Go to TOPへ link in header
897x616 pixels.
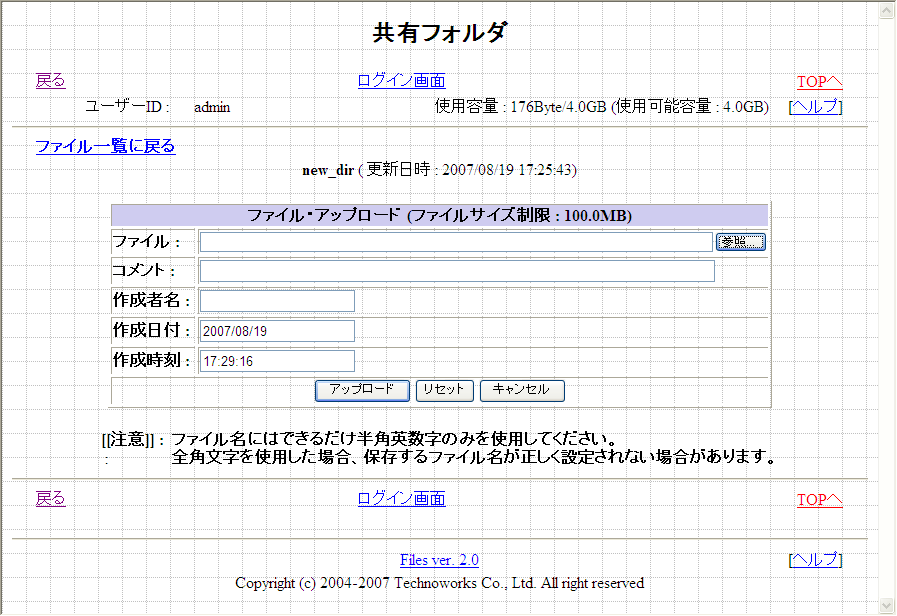point(819,82)
